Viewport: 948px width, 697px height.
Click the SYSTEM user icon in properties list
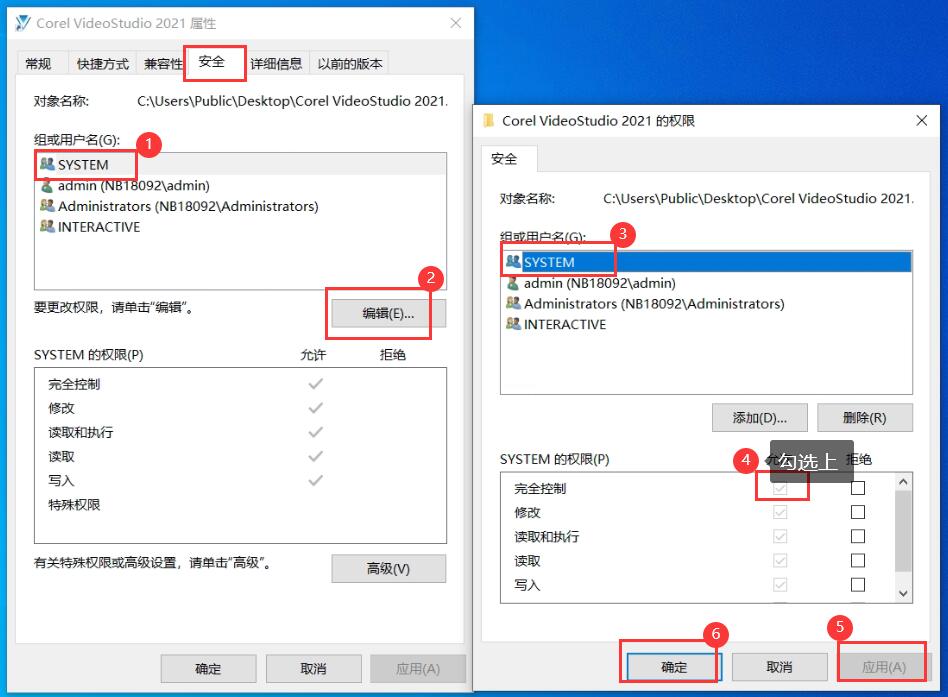(x=47, y=164)
